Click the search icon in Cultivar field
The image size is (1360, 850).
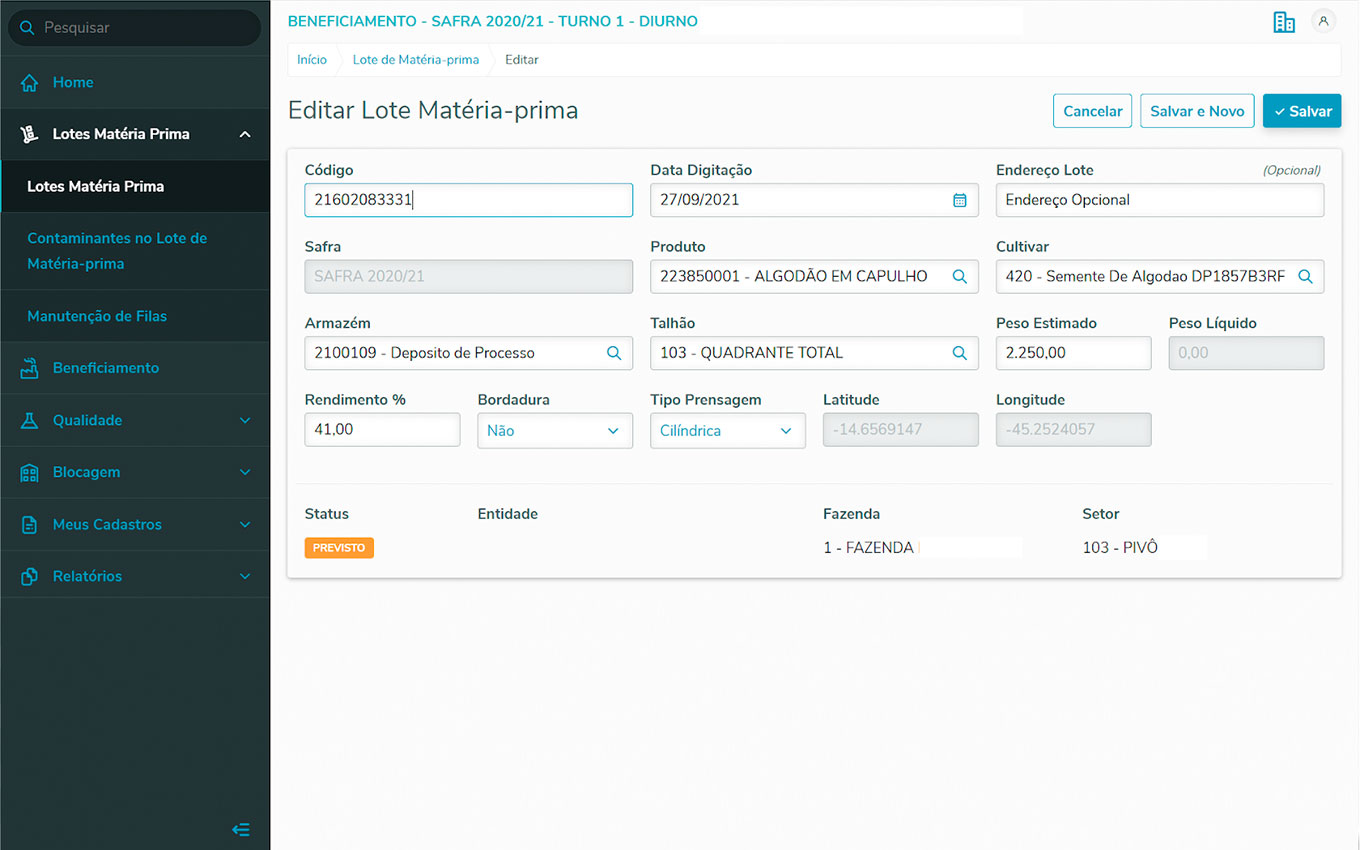(1305, 277)
